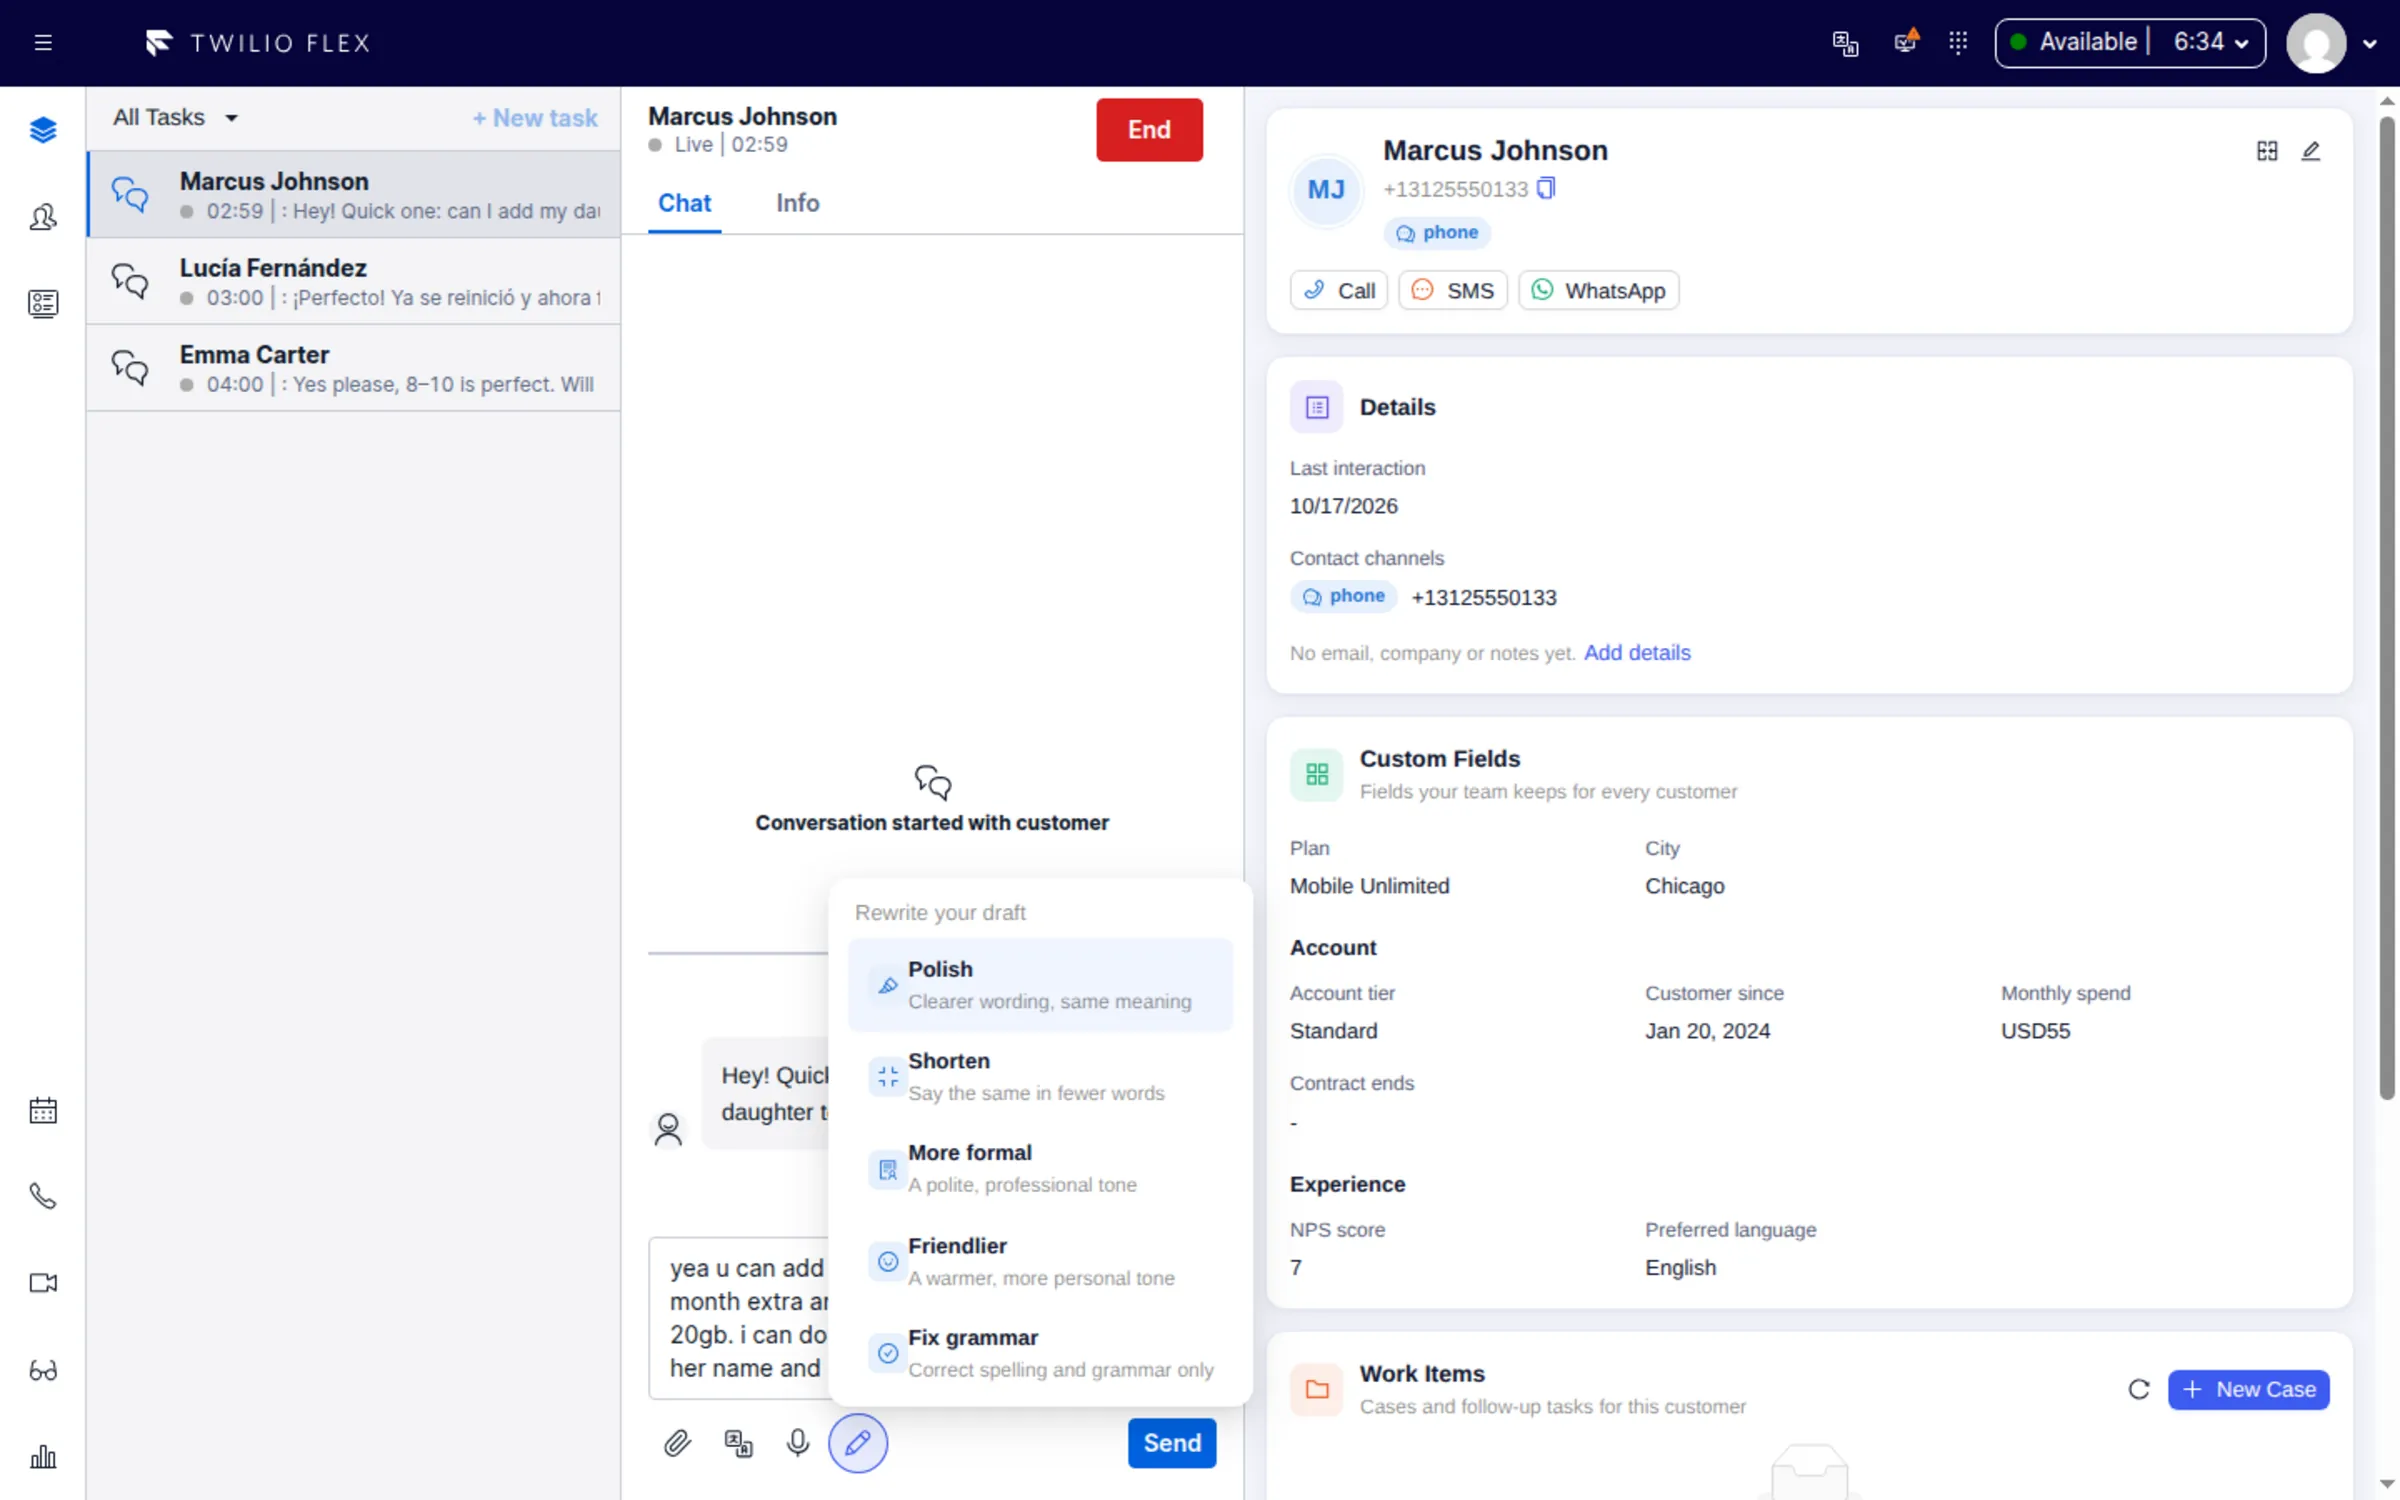Choose Polish from rewrite menu

(1040, 985)
